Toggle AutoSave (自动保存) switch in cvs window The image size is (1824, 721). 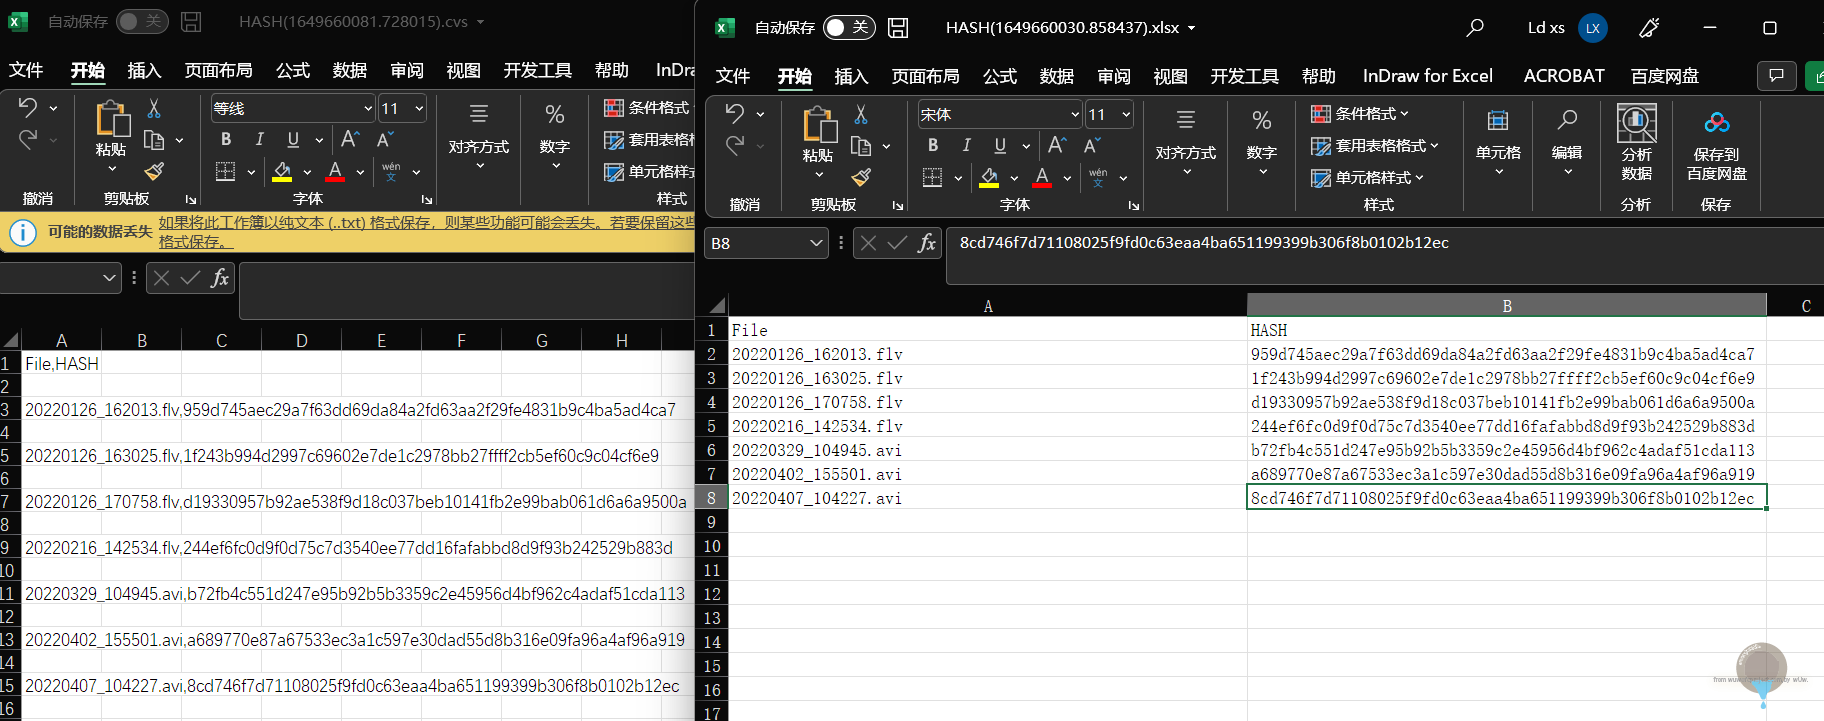click(x=141, y=21)
